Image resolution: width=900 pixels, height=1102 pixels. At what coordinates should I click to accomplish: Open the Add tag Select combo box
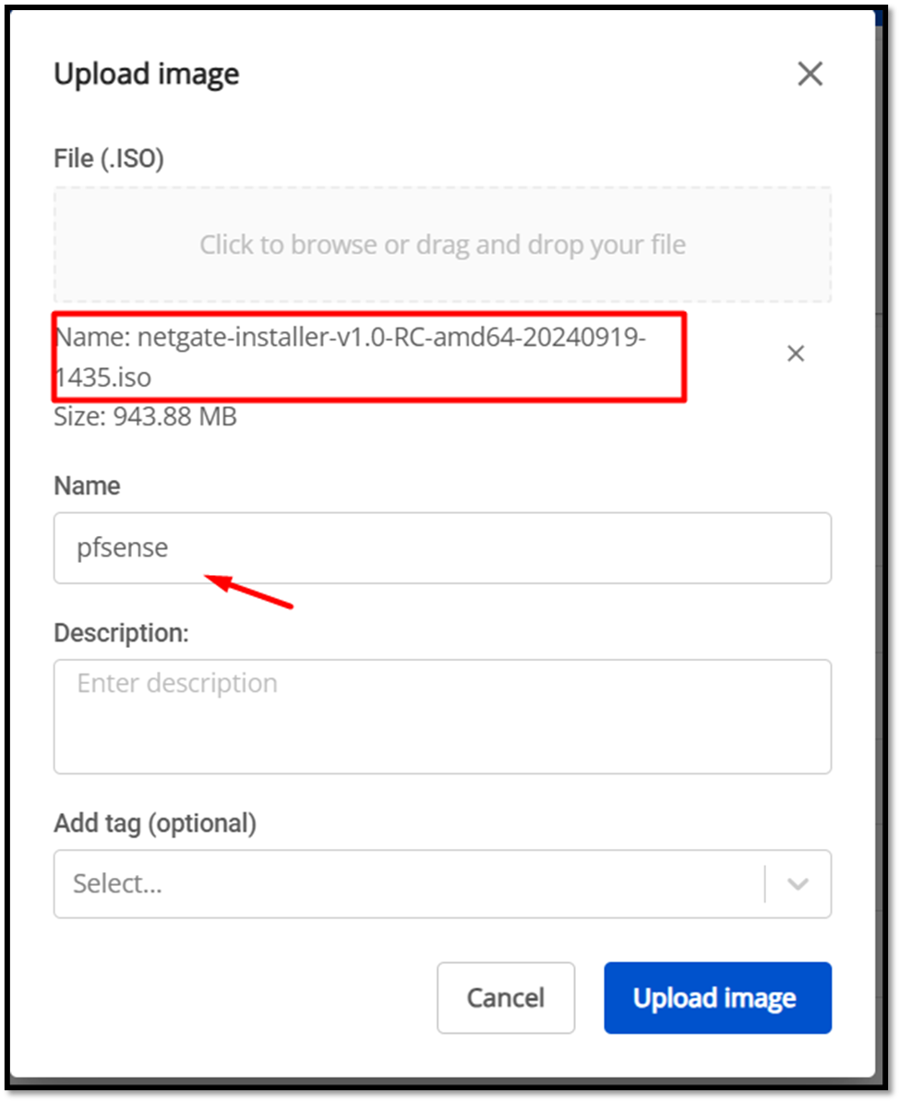click(x=410, y=884)
